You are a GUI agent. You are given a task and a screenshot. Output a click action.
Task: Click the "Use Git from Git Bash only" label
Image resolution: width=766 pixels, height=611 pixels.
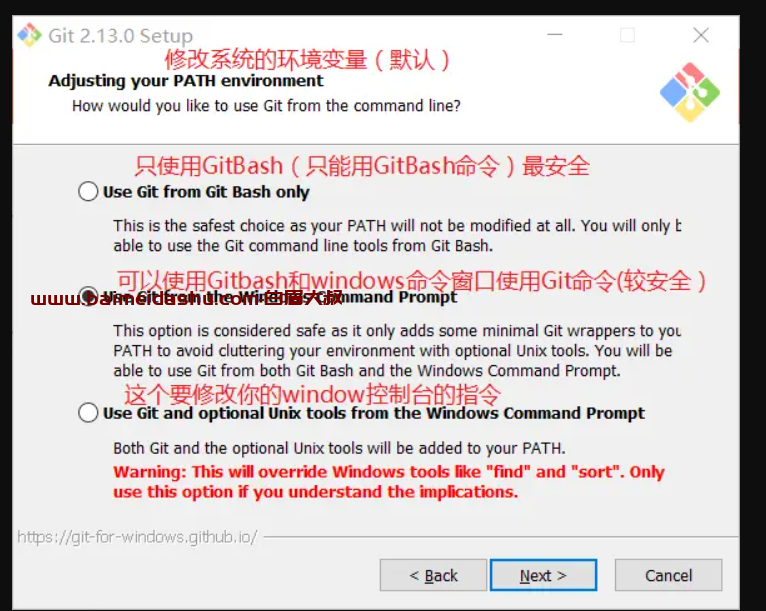click(x=206, y=192)
